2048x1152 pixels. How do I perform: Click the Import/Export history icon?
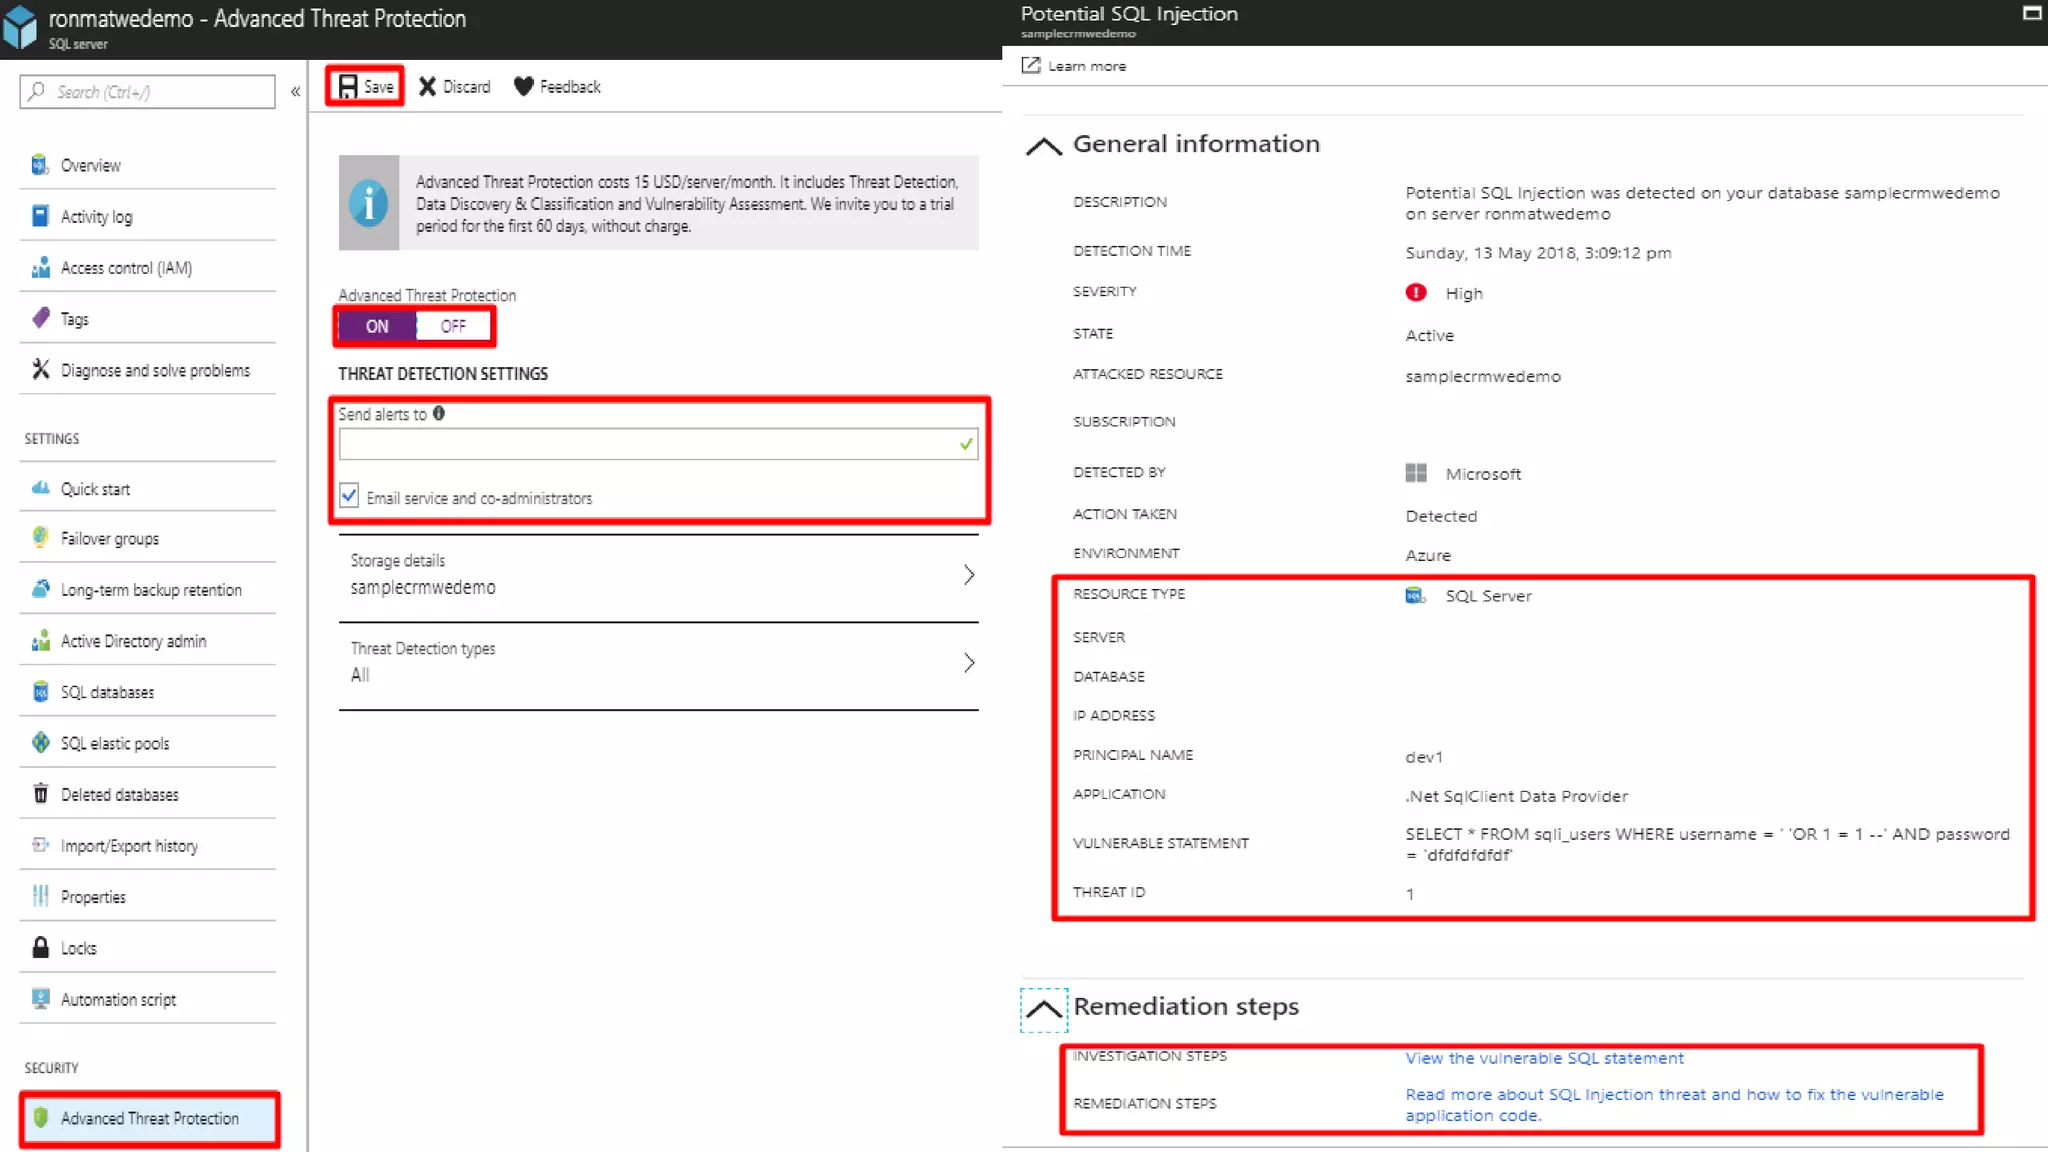click(x=40, y=845)
